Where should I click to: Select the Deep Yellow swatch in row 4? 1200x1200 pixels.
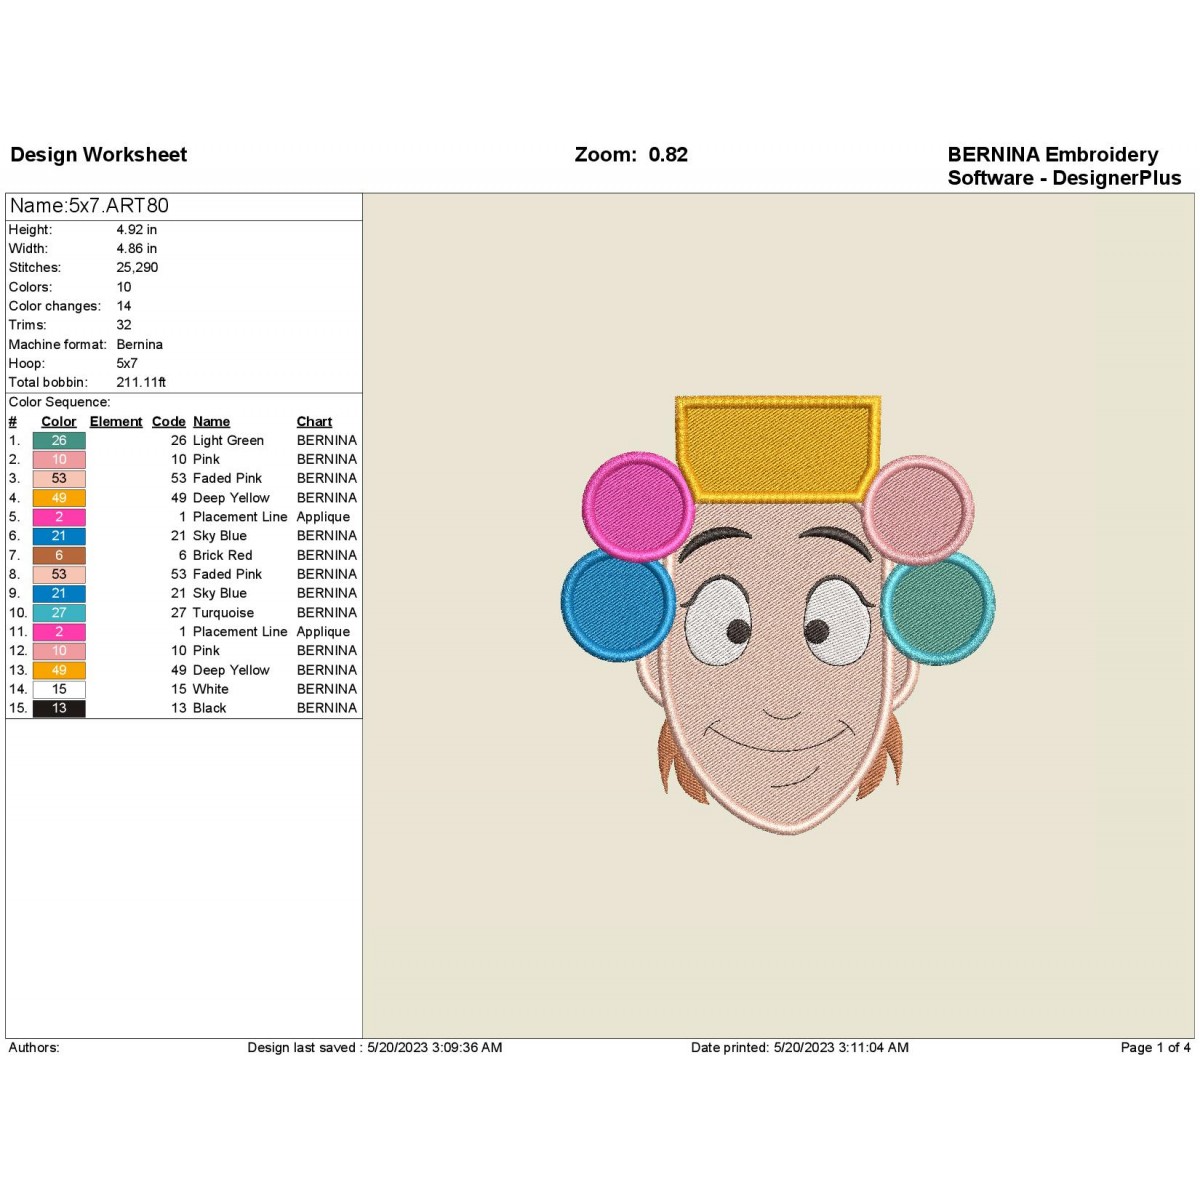click(x=59, y=498)
